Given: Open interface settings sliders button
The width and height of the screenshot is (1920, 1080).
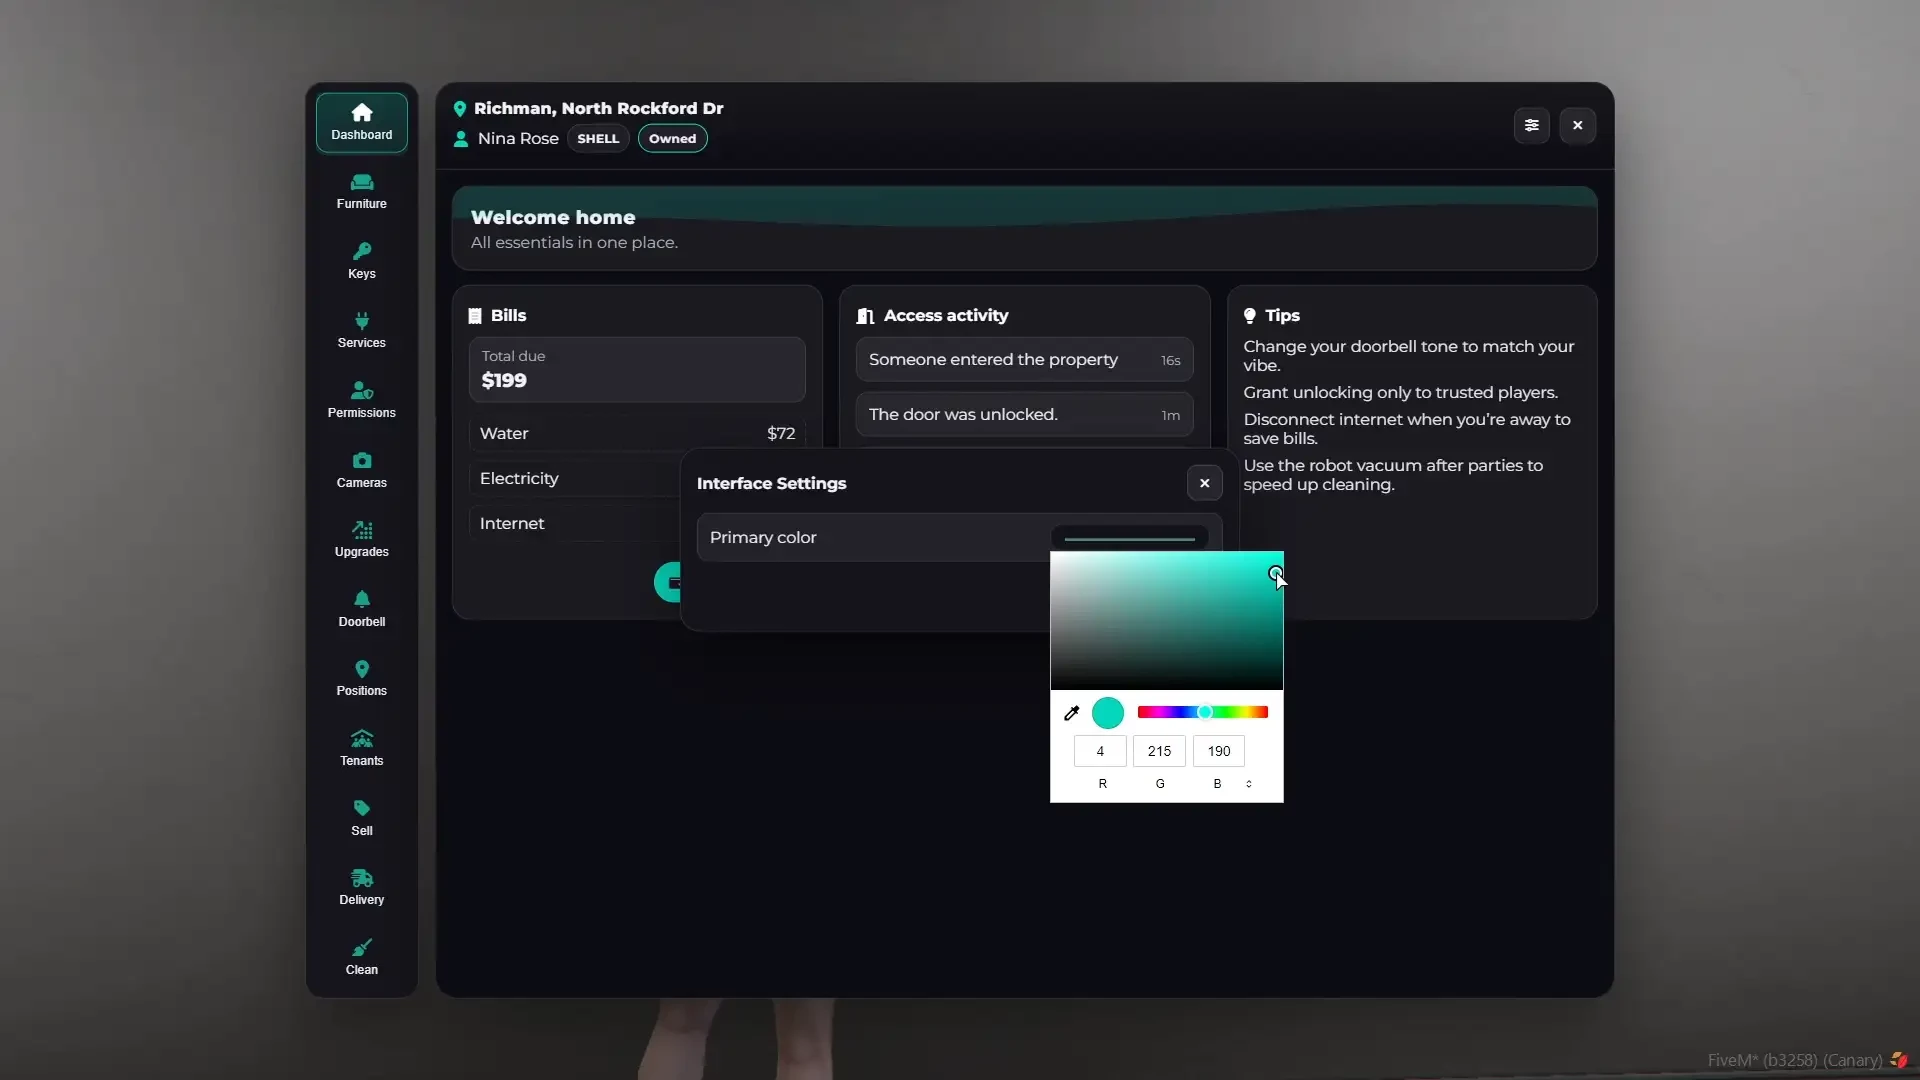Looking at the screenshot, I should 1531,126.
